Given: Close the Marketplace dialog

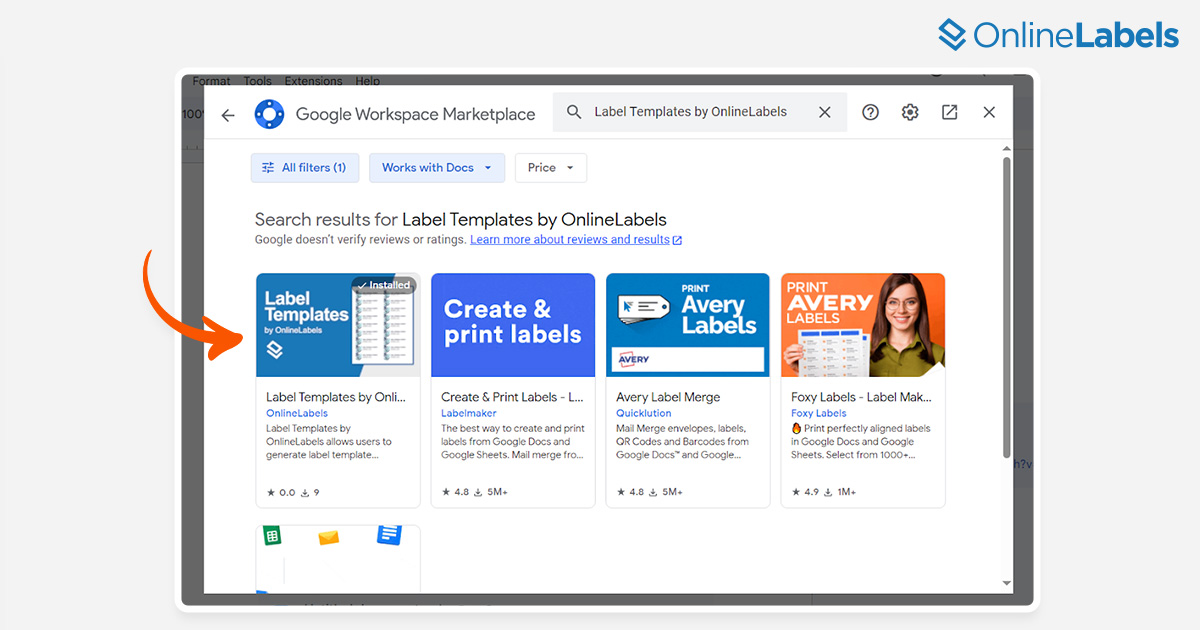Looking at the screenshot, I should pyautogui.click(x=989, y=112).
